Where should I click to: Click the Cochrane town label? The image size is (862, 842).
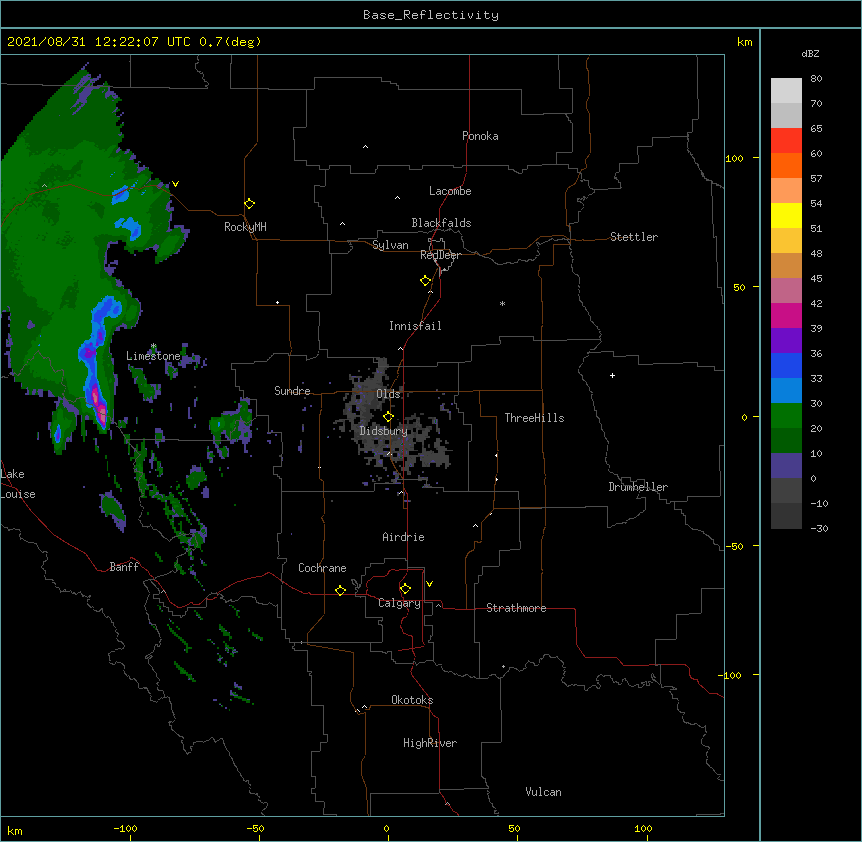pos(322,568)
